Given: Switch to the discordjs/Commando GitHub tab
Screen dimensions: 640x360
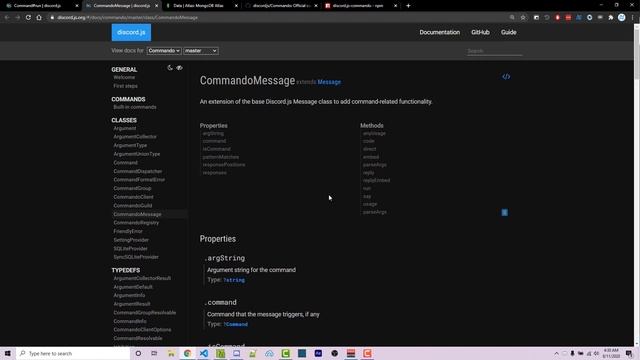Looking at the screenshot, I should 282,6.
